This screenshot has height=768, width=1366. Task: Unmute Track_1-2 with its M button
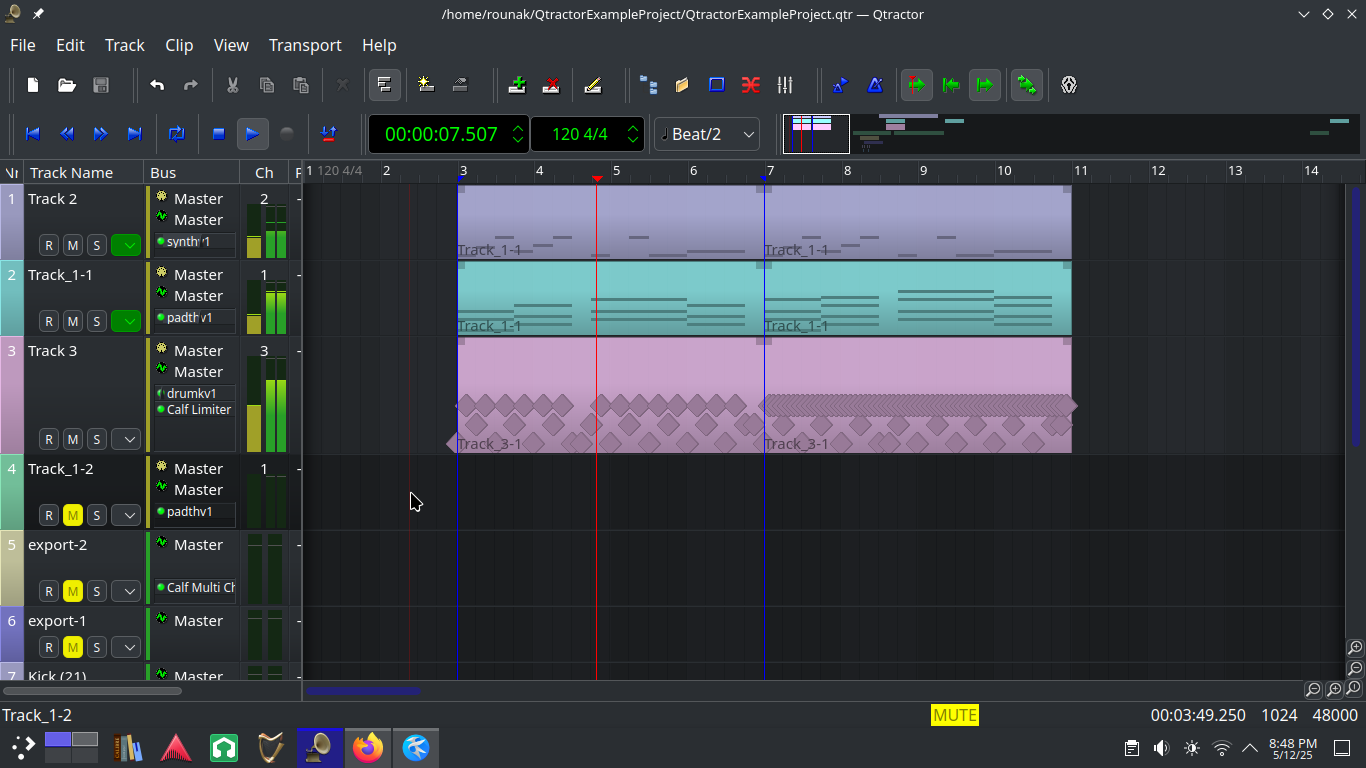click(72, 515)
